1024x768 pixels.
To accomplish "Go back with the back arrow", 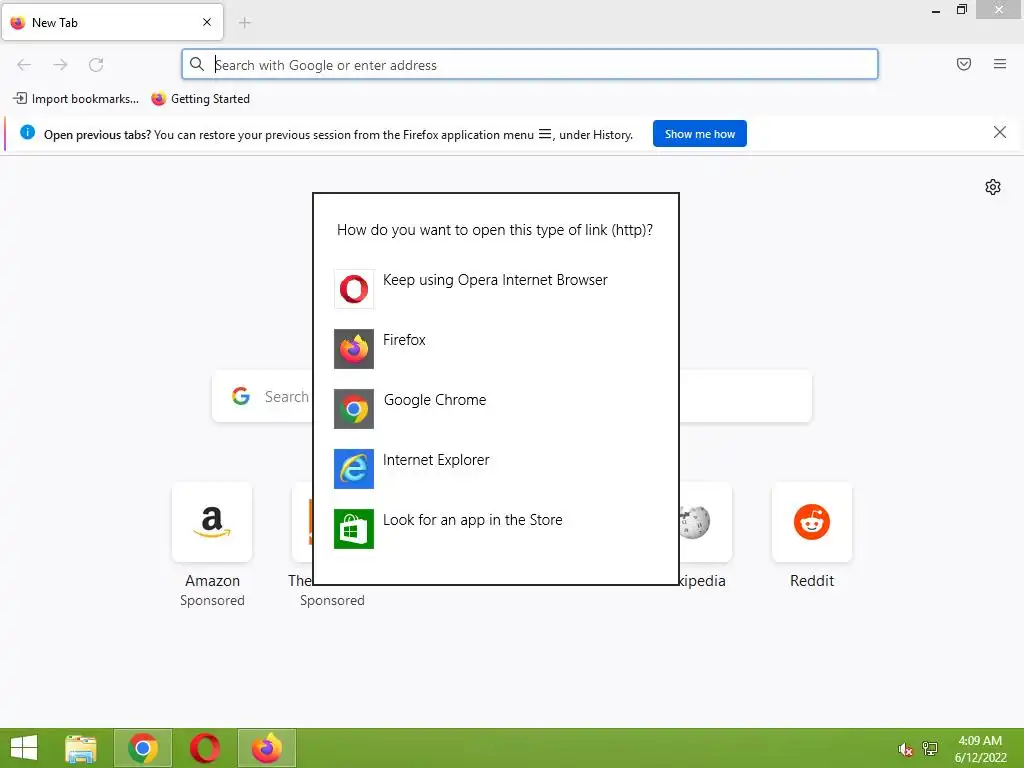I will (24, 65).
